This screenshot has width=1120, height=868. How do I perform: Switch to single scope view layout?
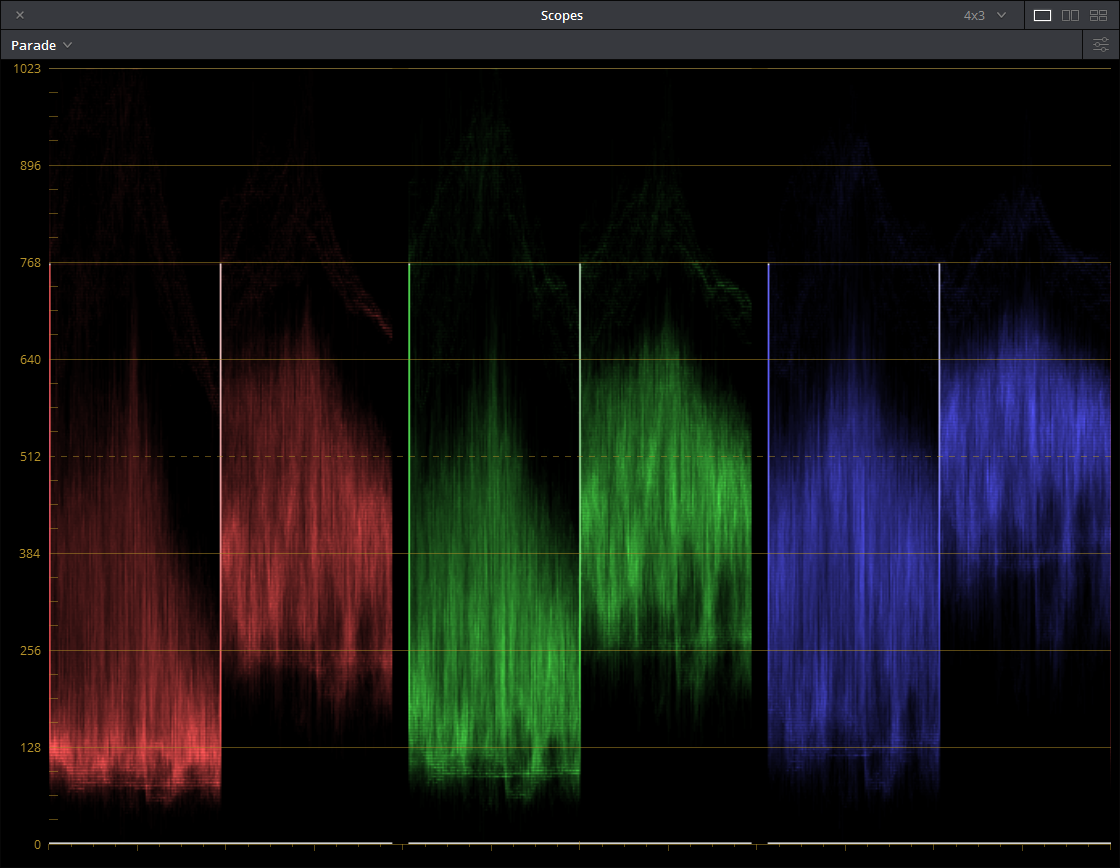point(1042,15)
